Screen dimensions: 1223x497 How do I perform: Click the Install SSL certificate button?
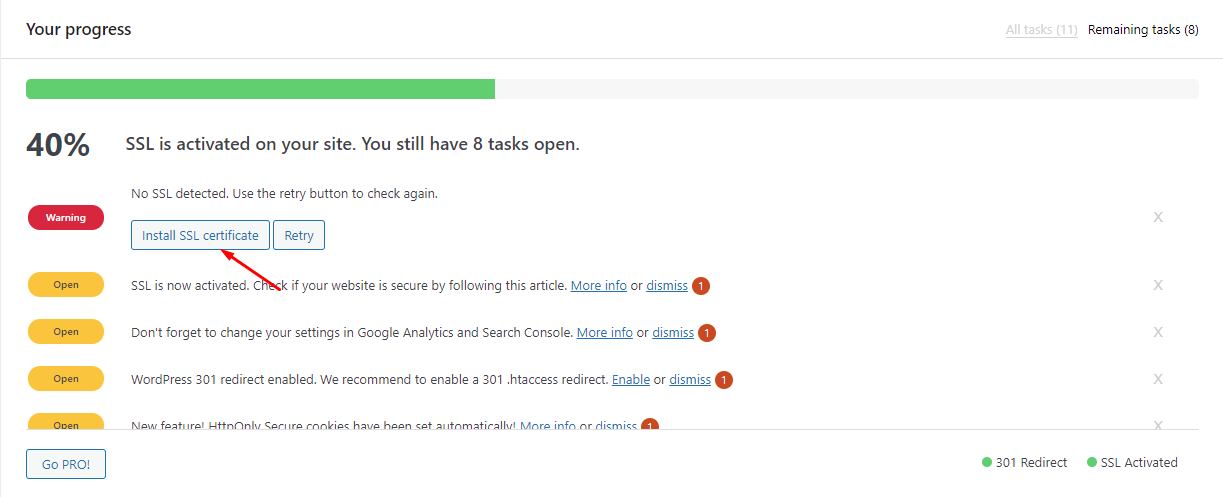pyautogui.click(x=200, y=236)
